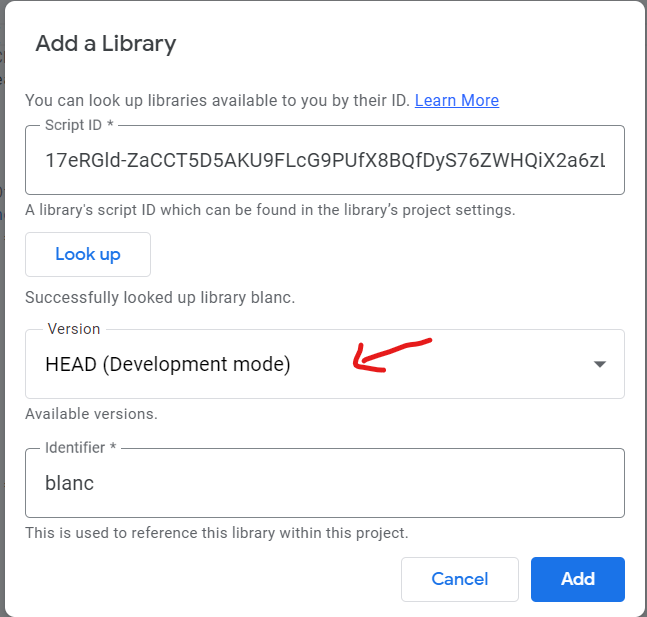
Task: Cancel the Add a Library dialog
Action: (459, 579)
